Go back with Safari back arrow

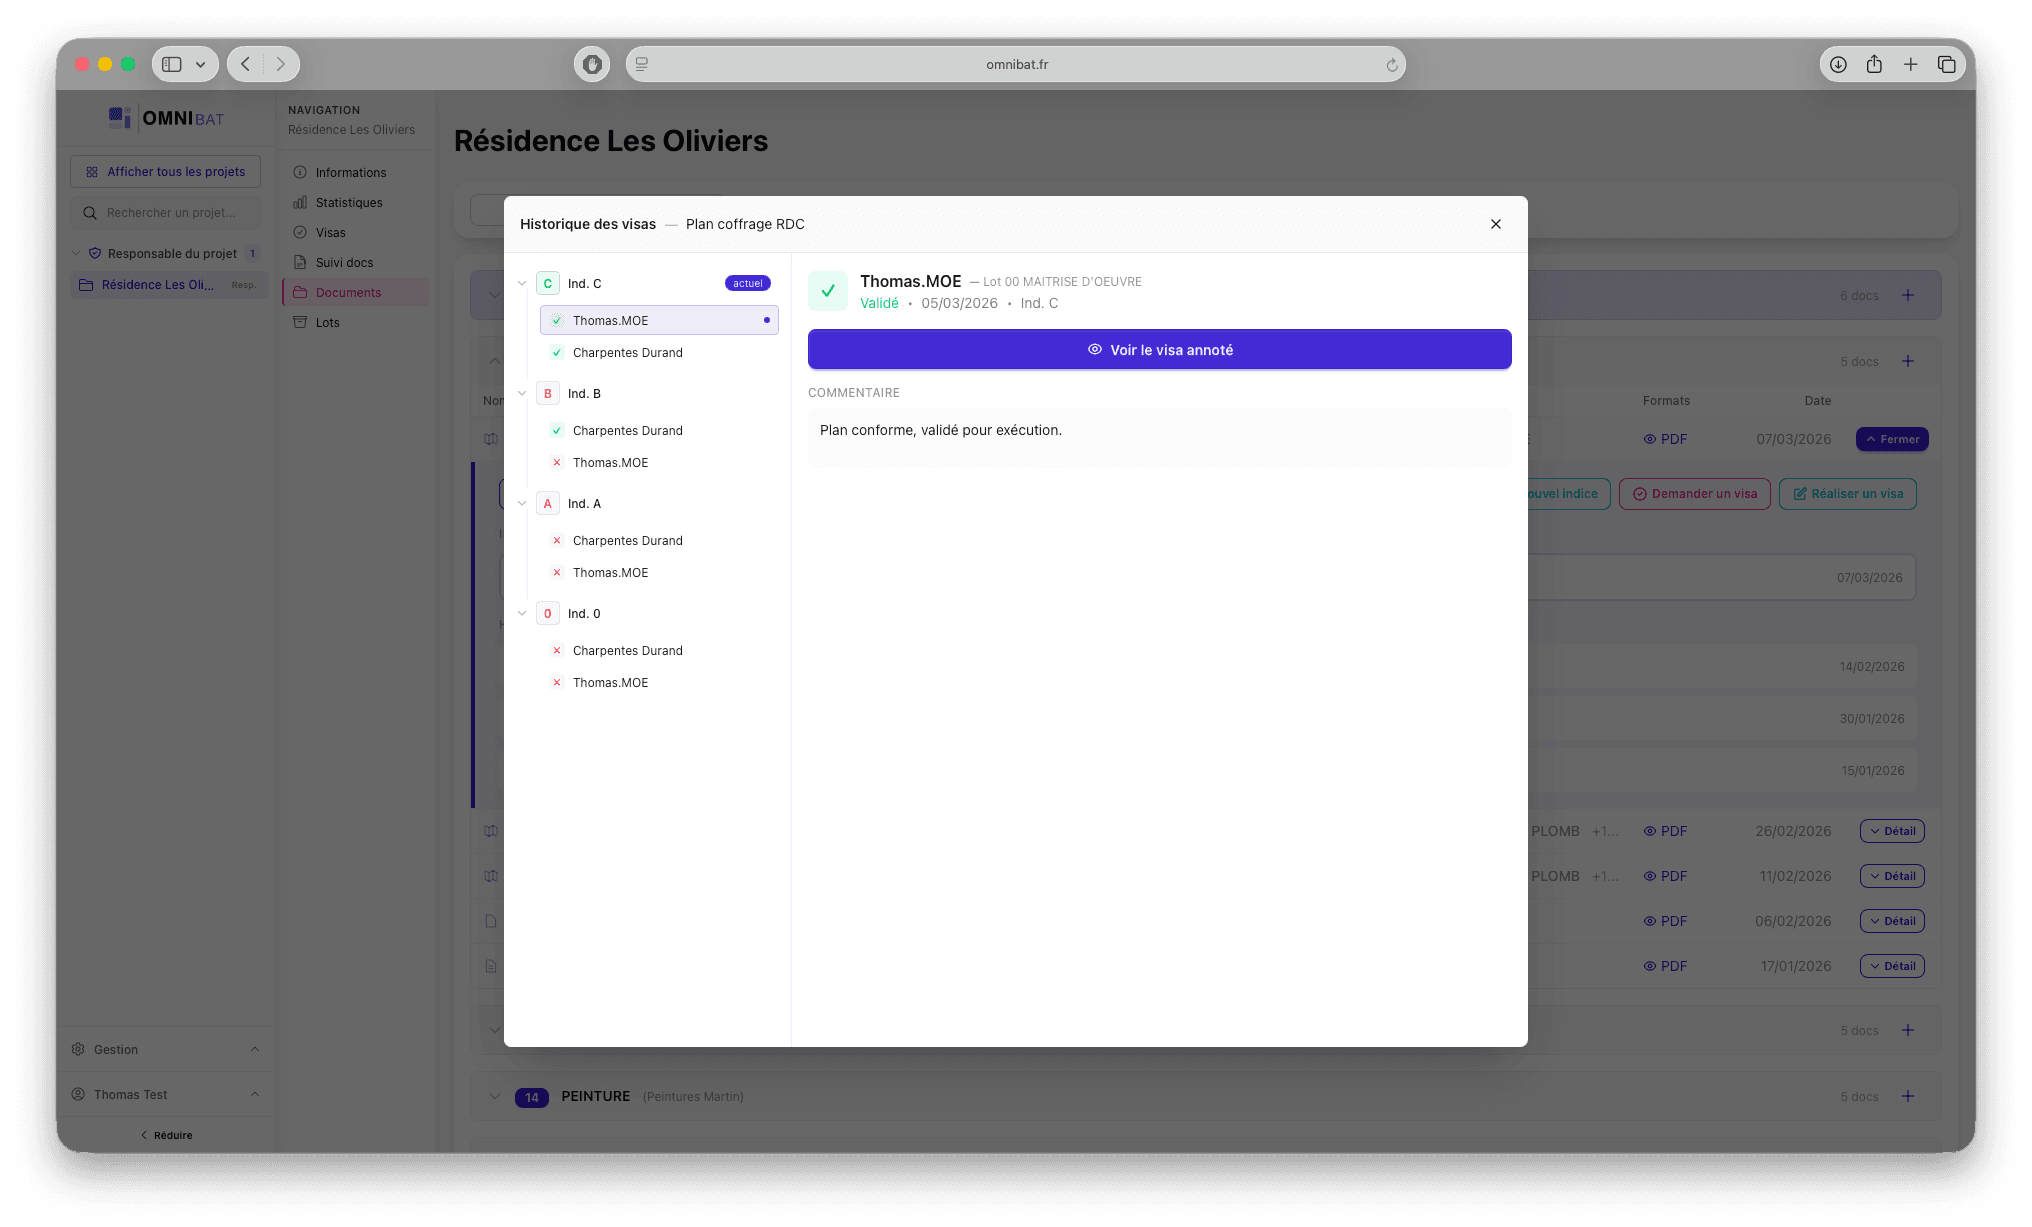(x=245, y=64)
